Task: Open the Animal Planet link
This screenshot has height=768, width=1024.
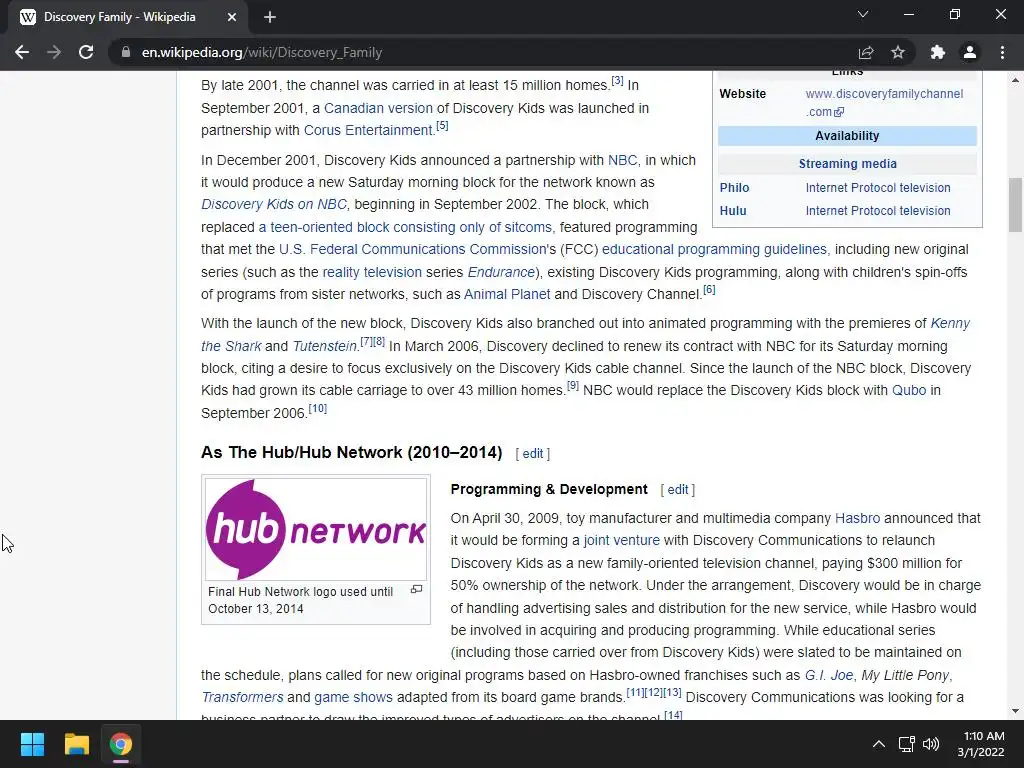Action: (507, 295)
